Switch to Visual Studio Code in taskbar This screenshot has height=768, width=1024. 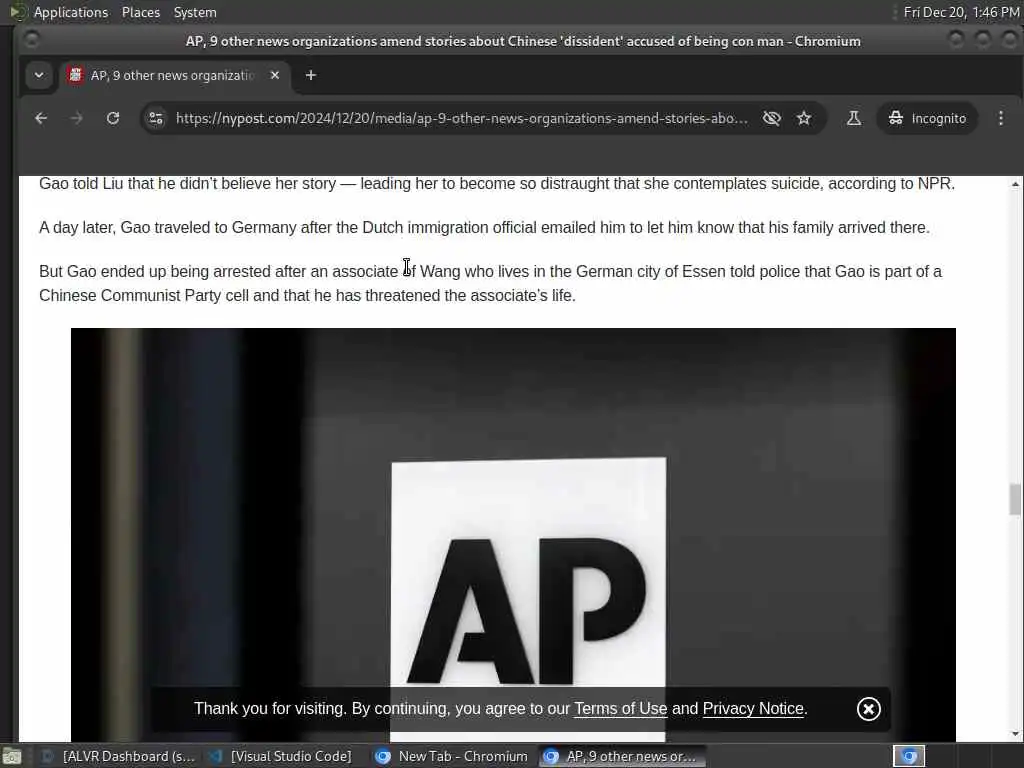283,756
